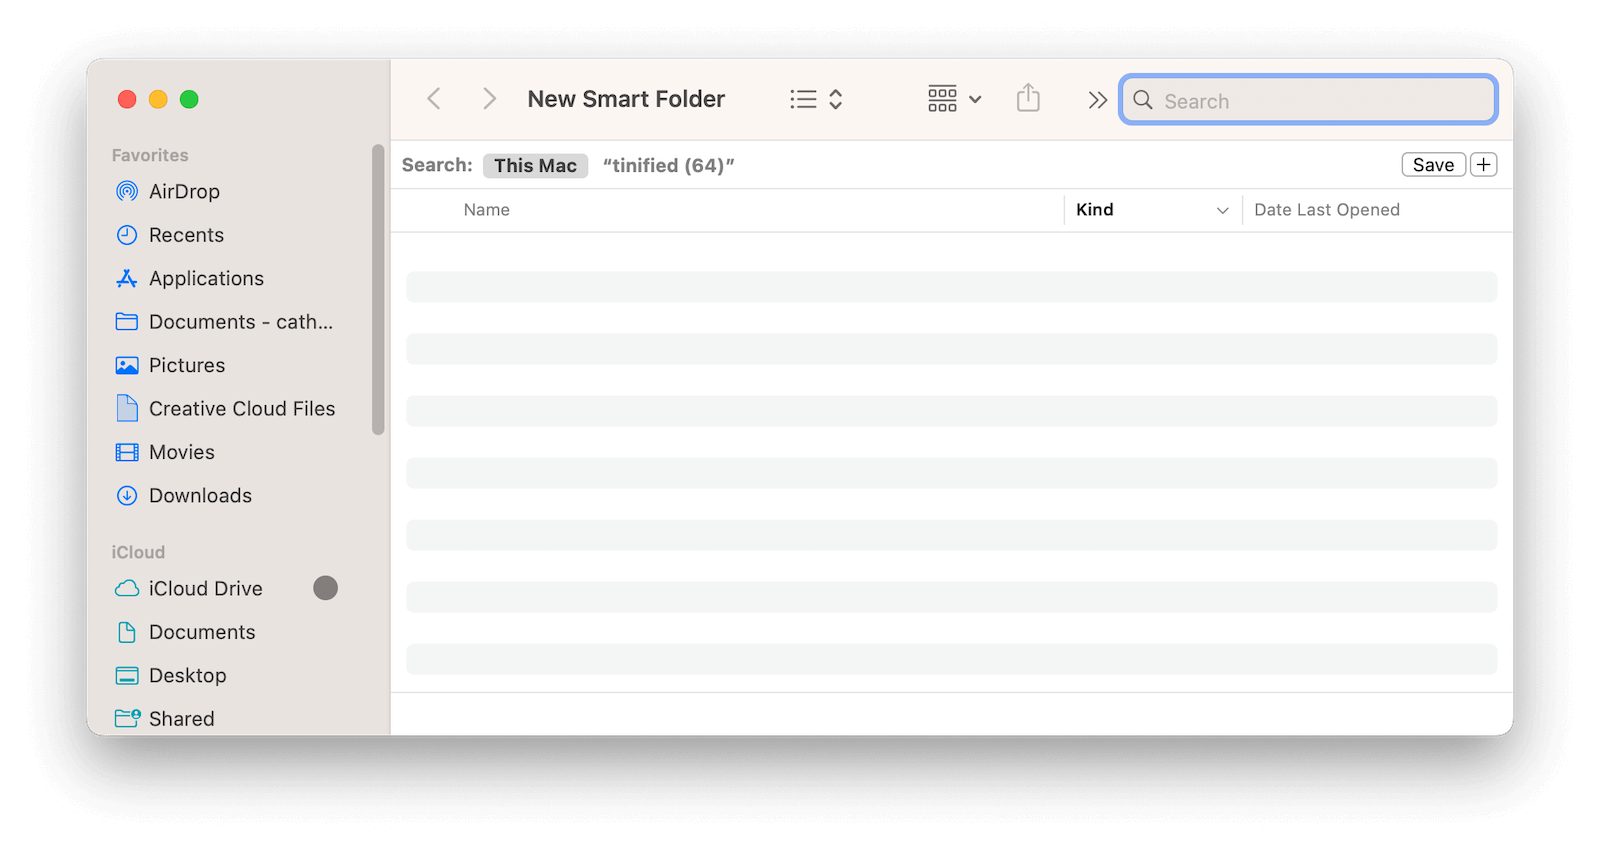Screen dimensions: 1600x850
Task: Select the "tinified (64)" search scope
Action: (x=668, y=165)
